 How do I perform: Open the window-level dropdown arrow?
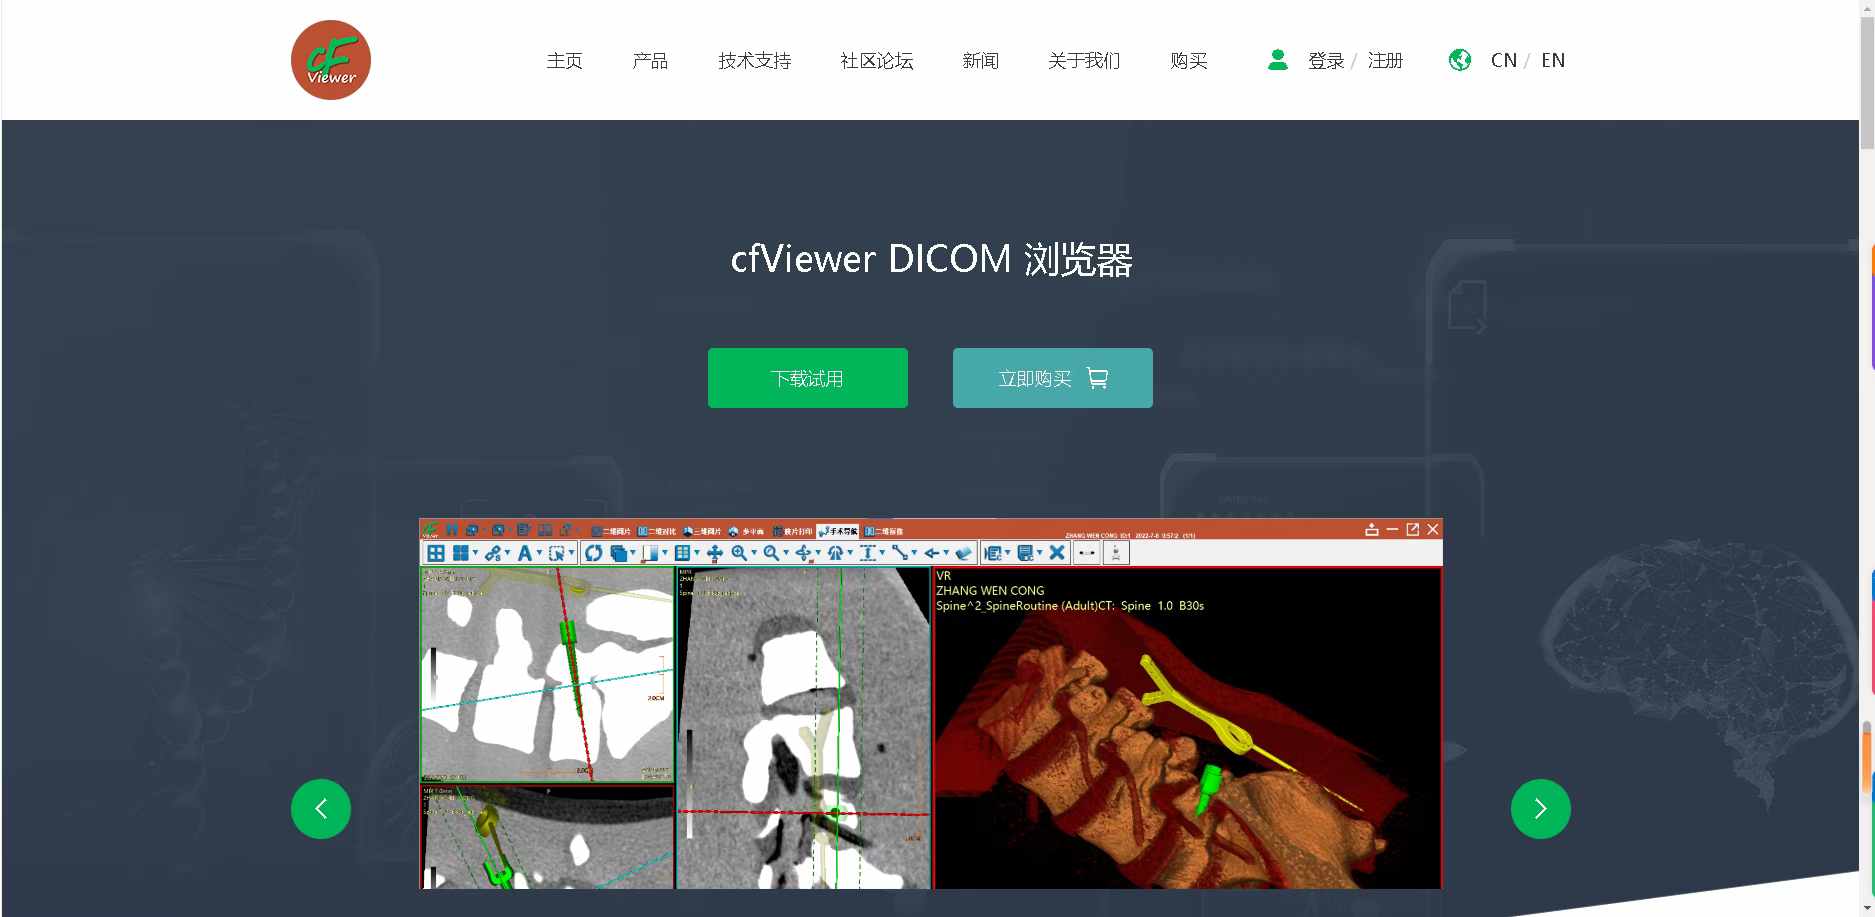663,553
